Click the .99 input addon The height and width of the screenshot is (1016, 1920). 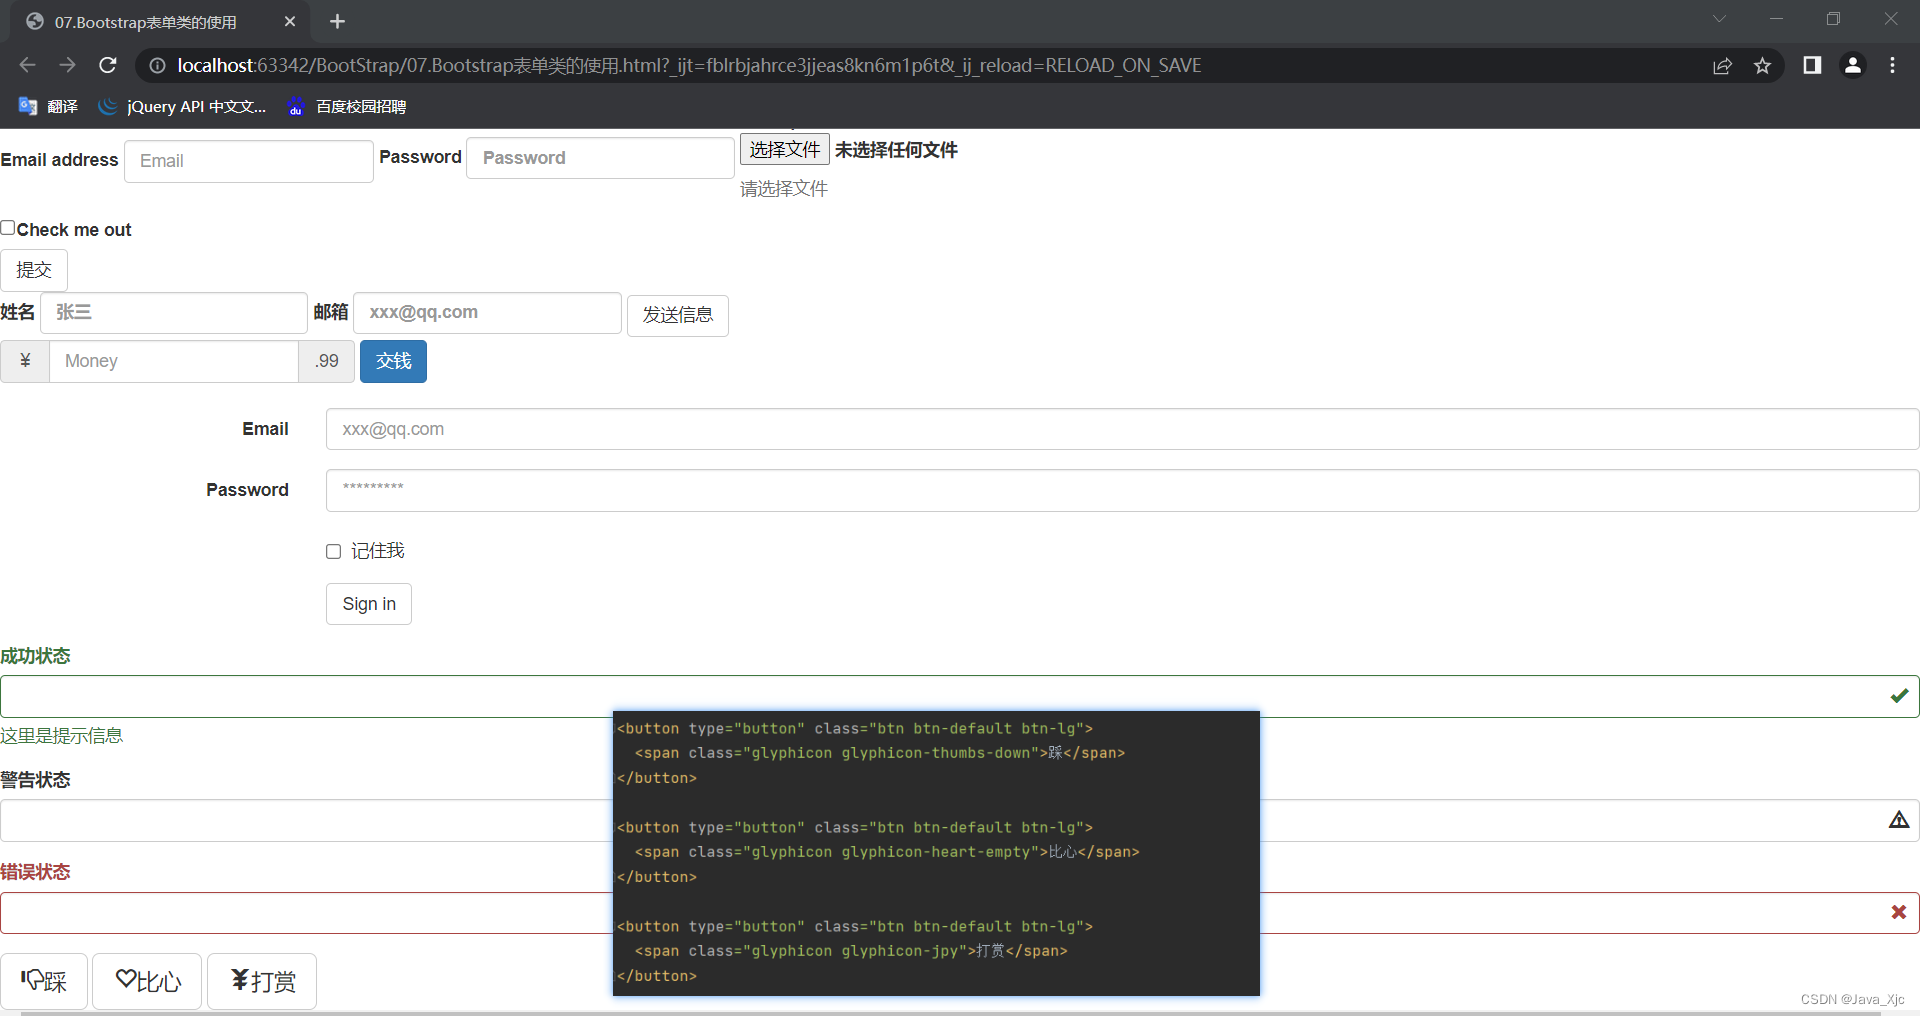pyautogui.click(x=327, y=361)
